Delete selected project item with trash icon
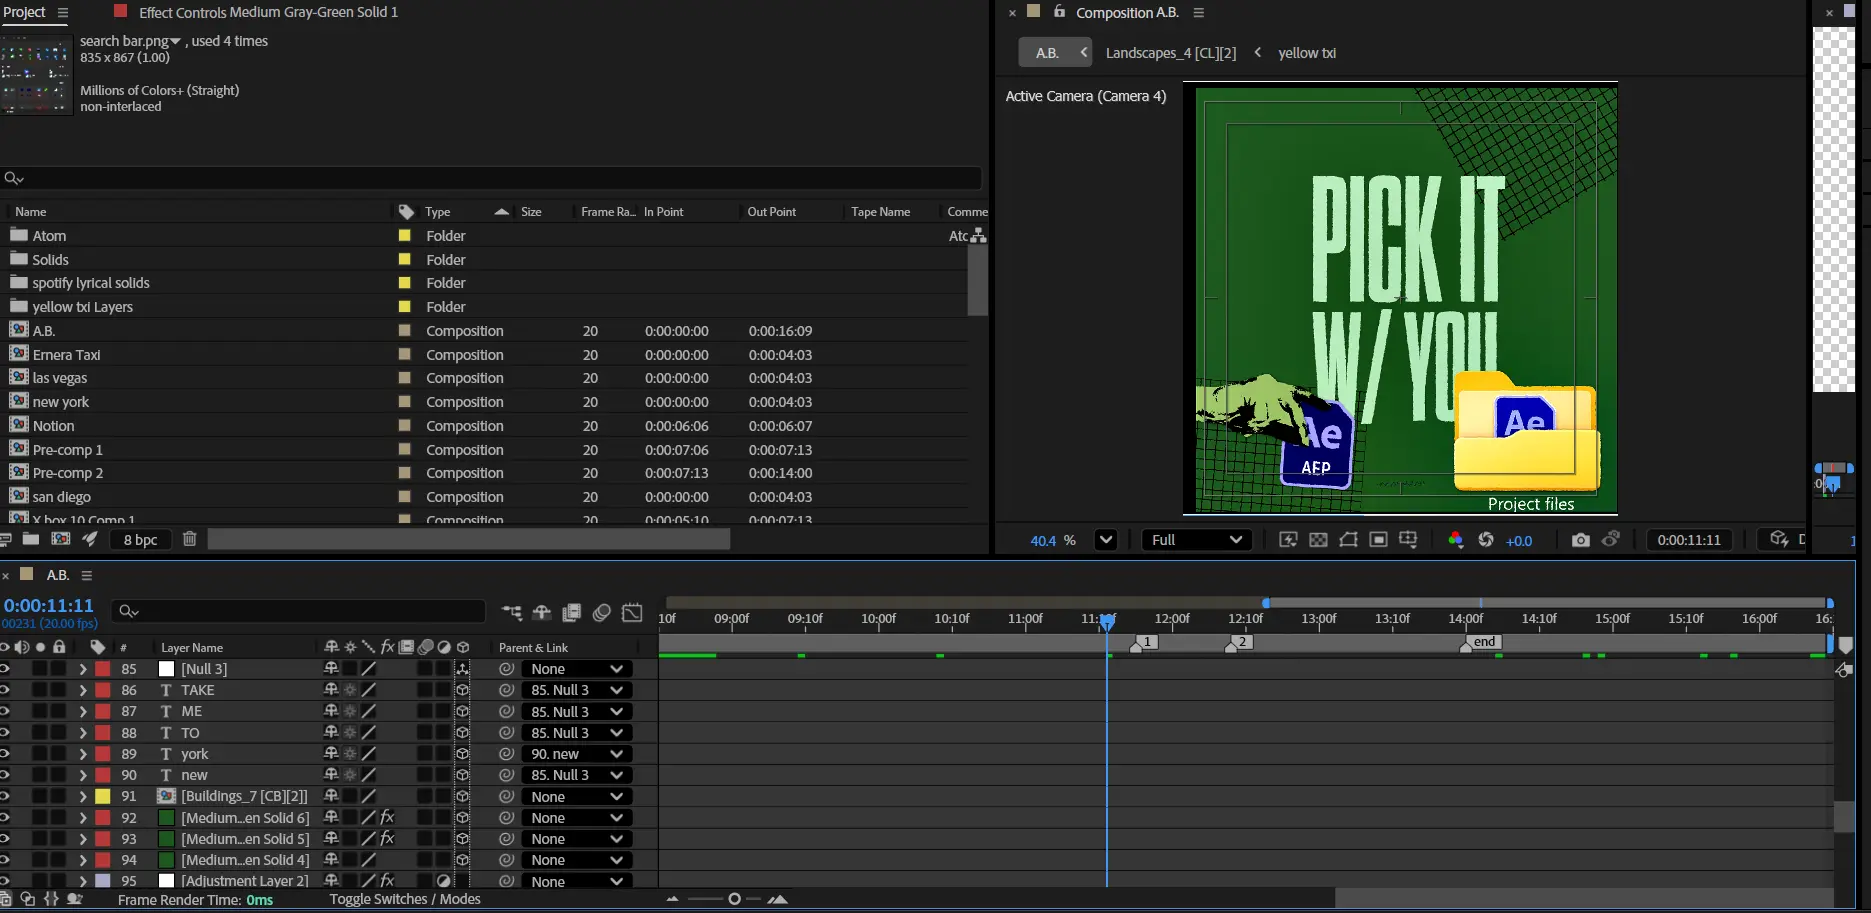This screenshot has width=1871, height=913. (189, 540)
